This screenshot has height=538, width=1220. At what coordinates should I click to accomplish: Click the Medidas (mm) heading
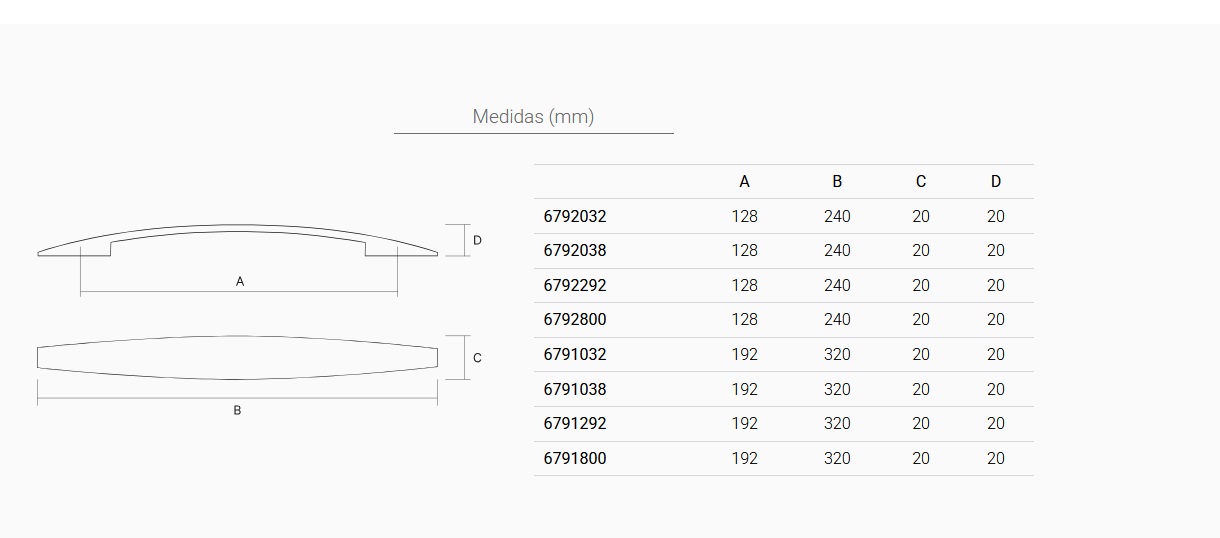click(x=533, y=117)
